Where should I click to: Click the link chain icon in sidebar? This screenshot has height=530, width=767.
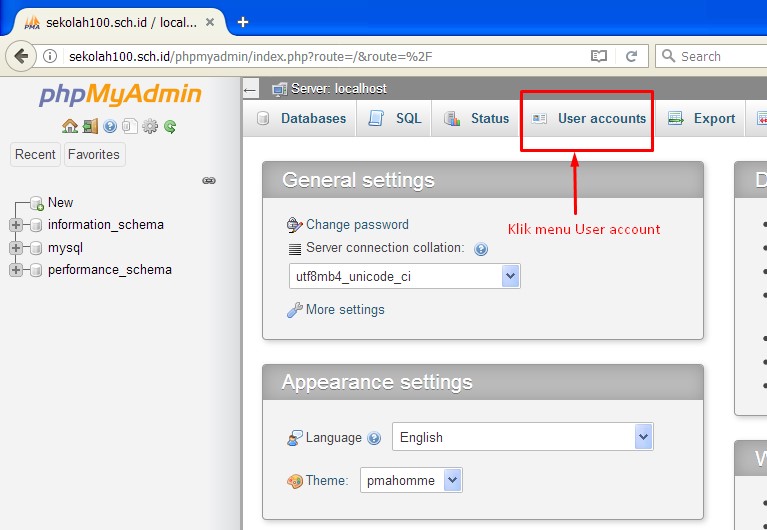pyautogui.click(x=209, y=181)
